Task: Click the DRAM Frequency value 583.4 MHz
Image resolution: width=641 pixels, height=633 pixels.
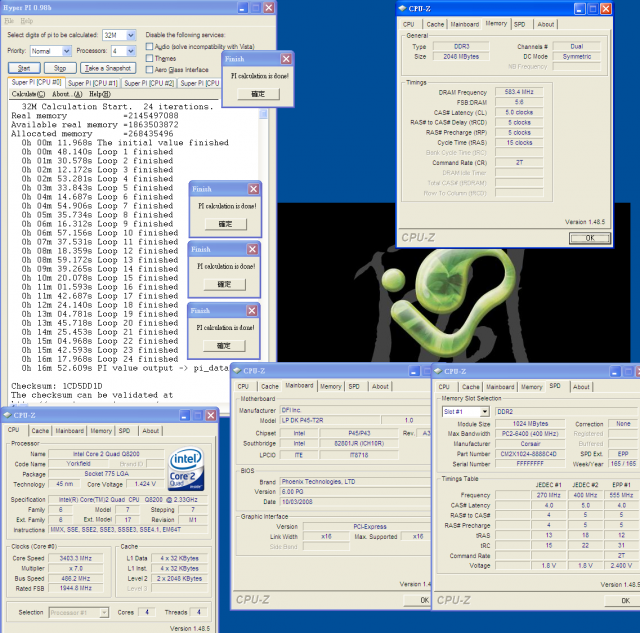Action: 519,92
